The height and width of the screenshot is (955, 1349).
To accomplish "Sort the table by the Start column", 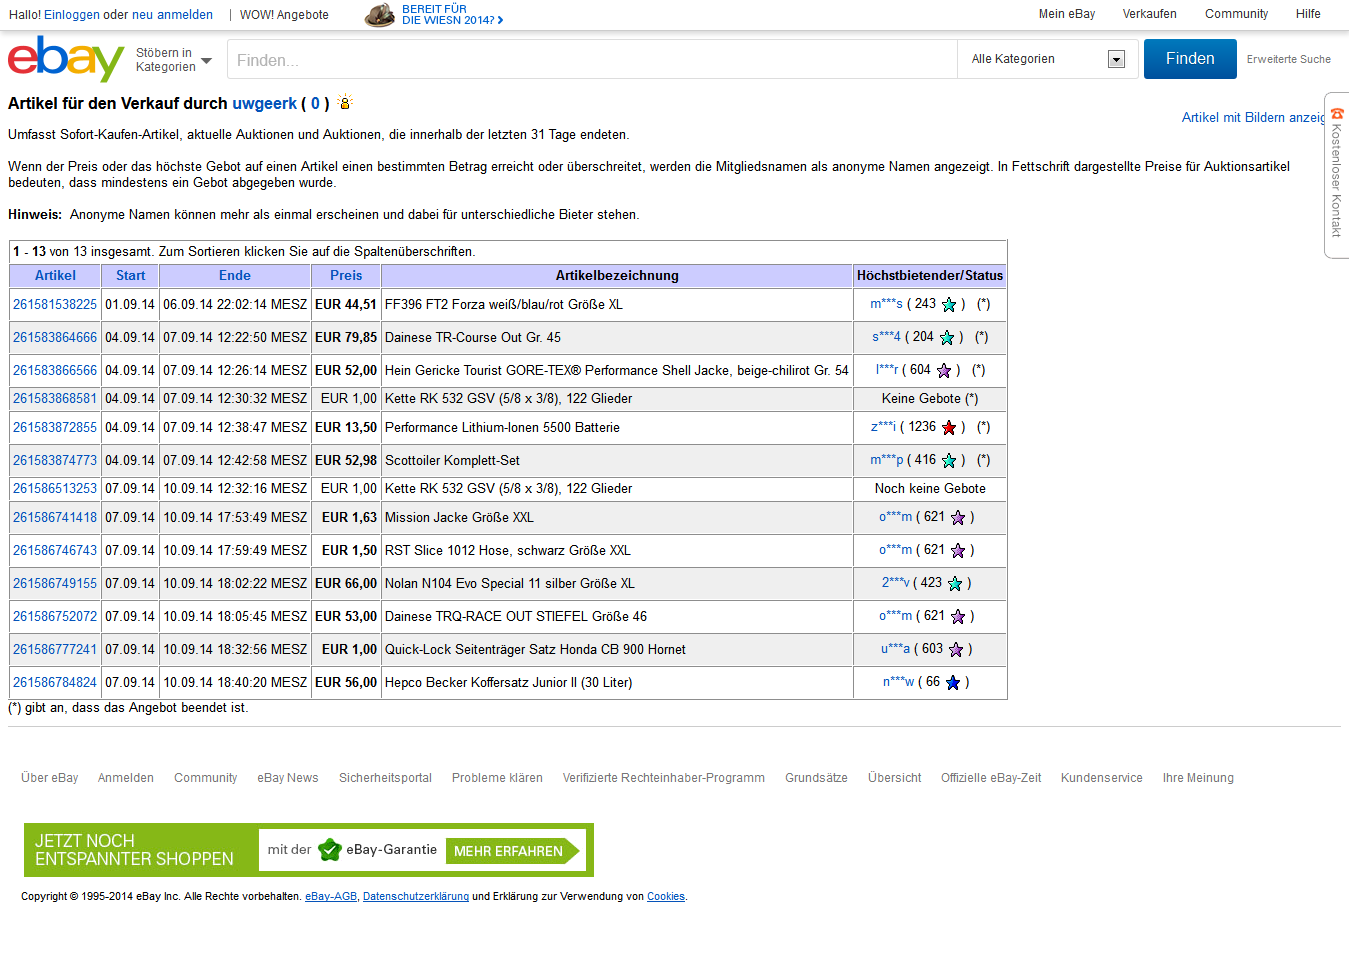I will pyautogui.click(x=130, y=276).
